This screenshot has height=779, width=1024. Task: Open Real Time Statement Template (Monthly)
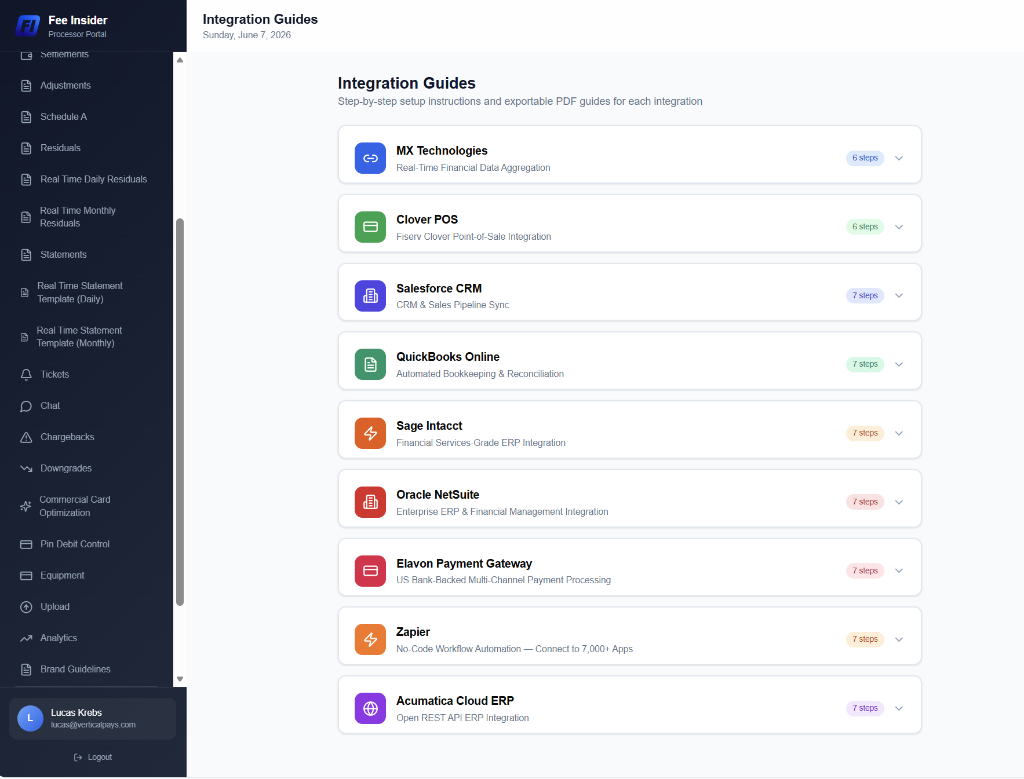[88, 337]
